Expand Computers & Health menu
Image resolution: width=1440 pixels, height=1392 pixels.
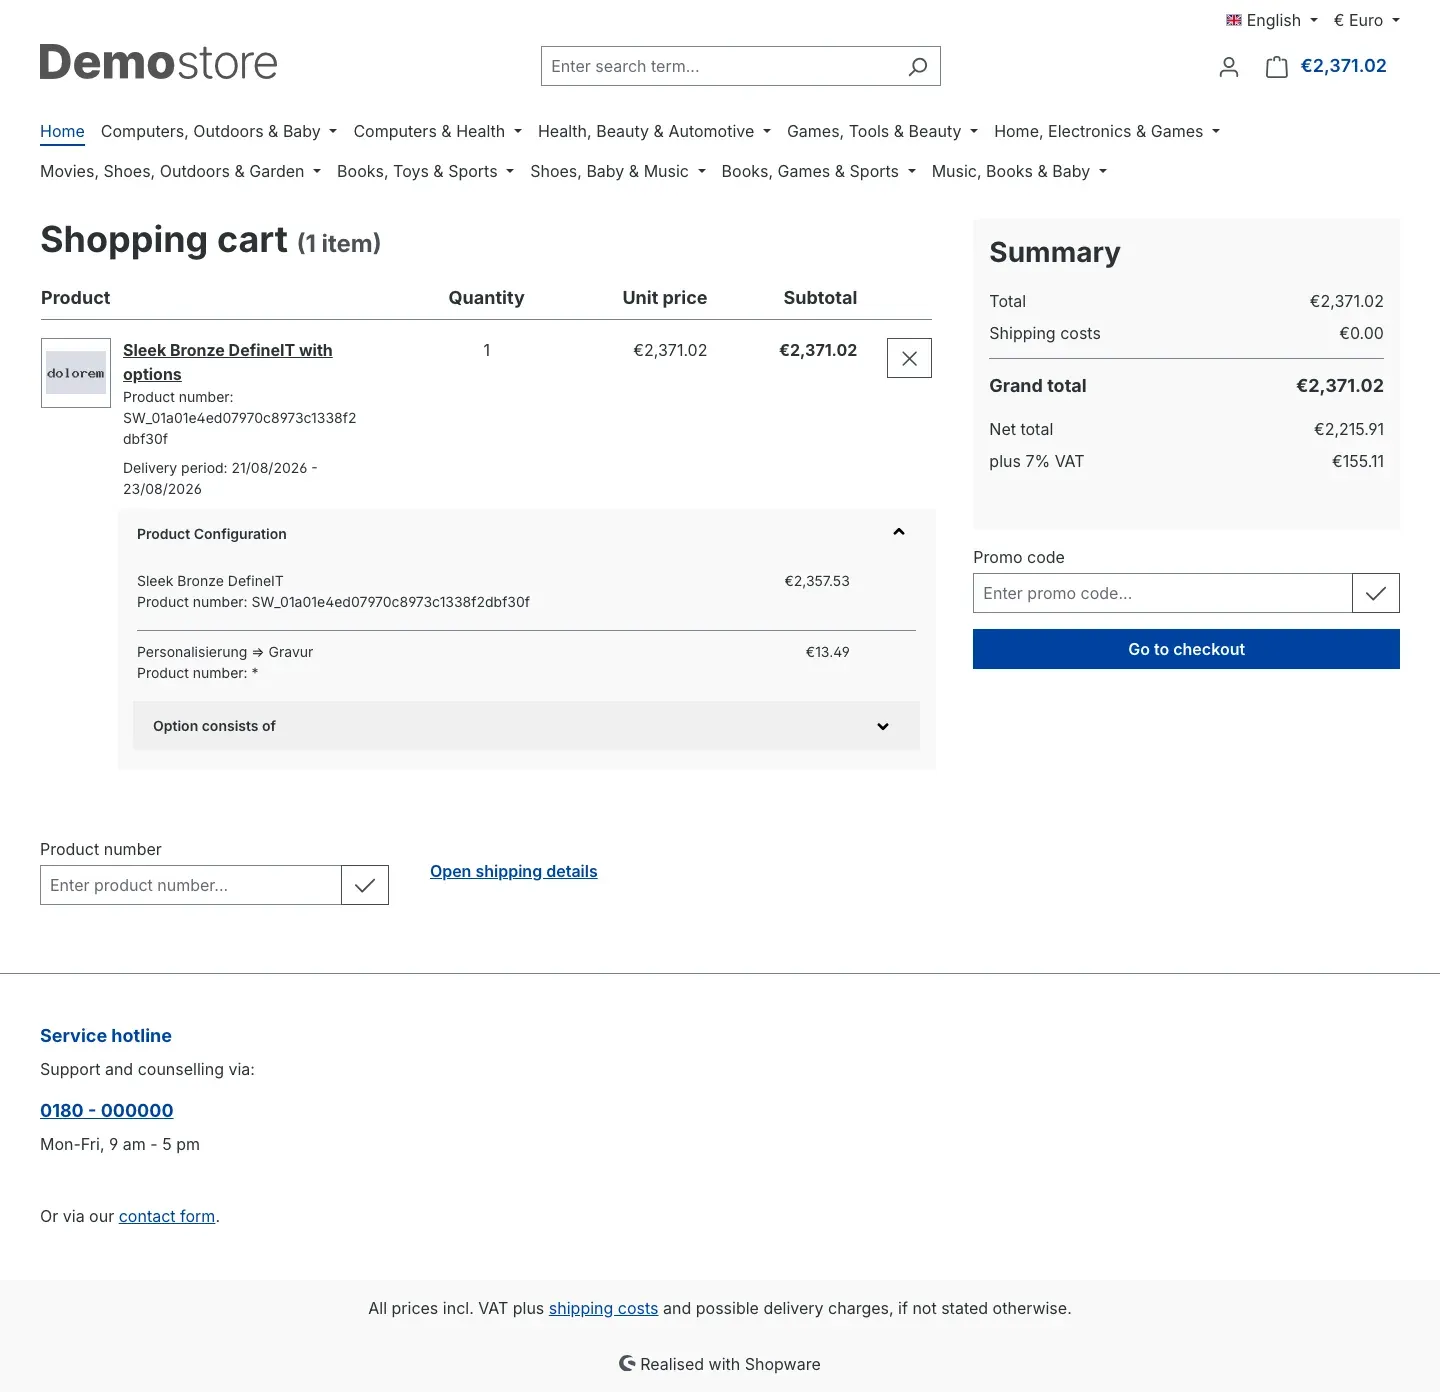[438, 131]
